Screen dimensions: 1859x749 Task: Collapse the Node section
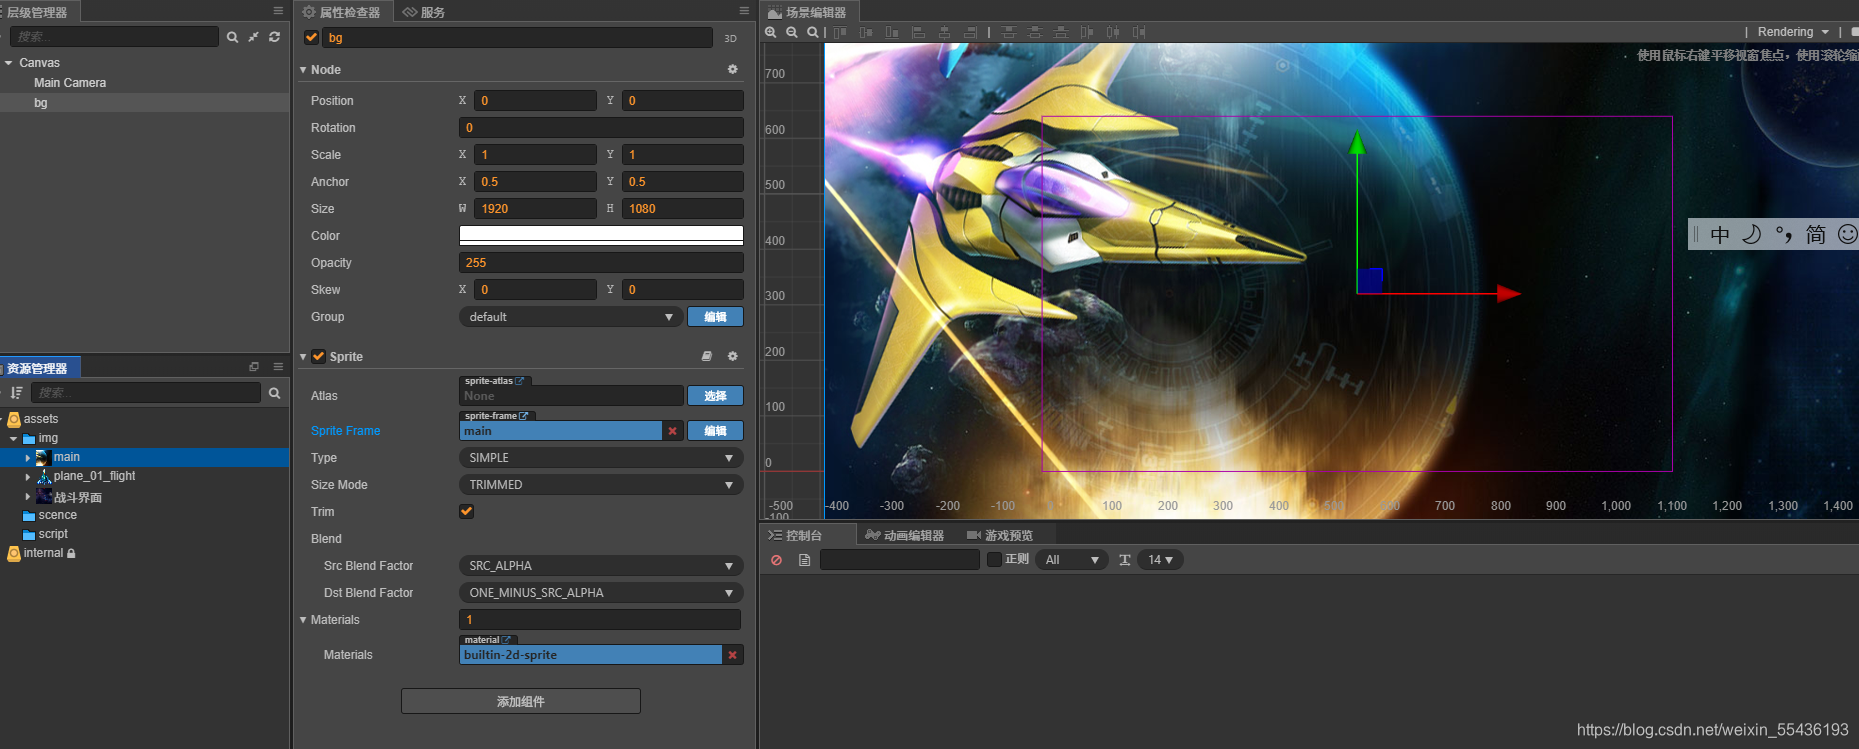[303, 70]
